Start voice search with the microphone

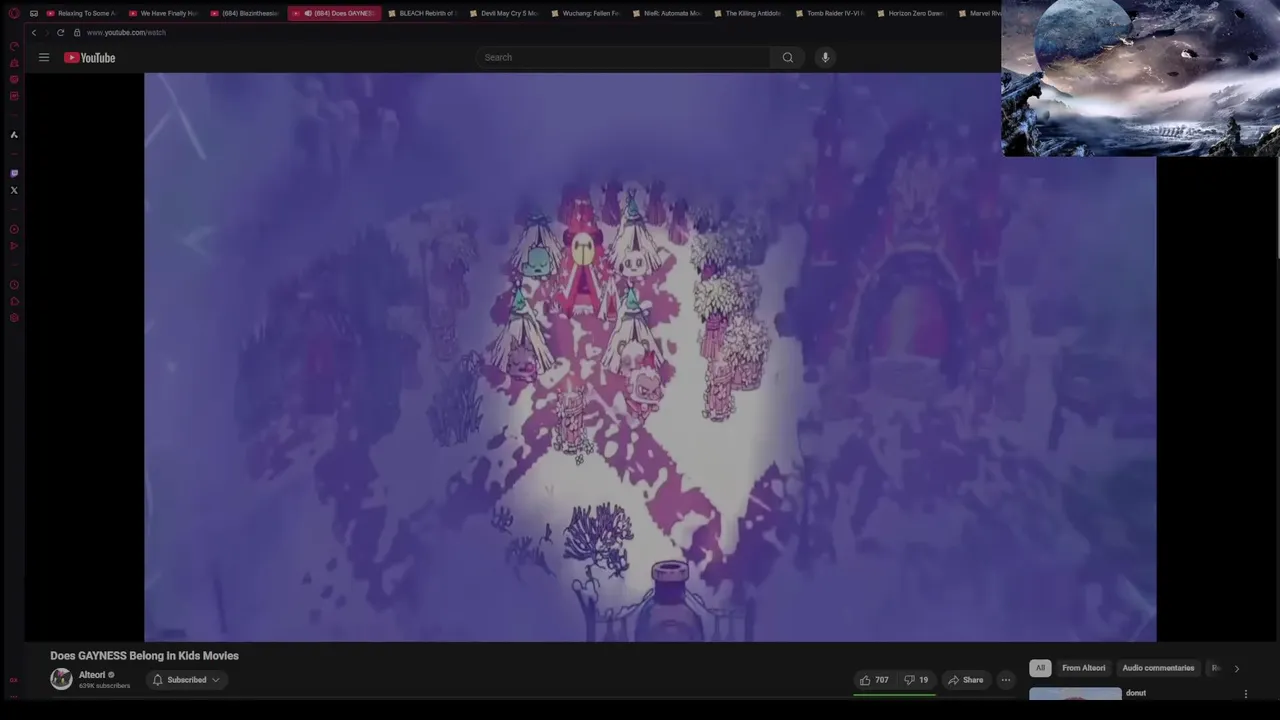pos(825,57)
